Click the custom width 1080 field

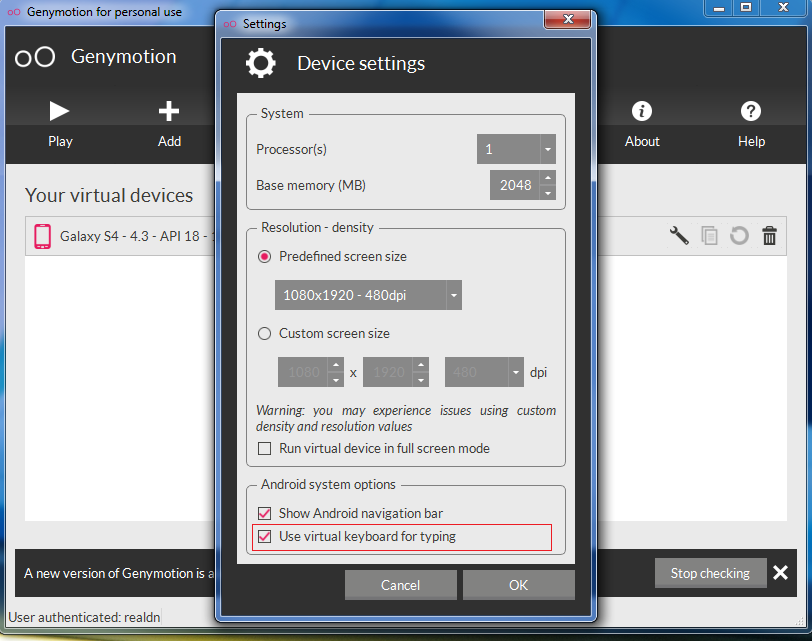[x=303, y=372]
